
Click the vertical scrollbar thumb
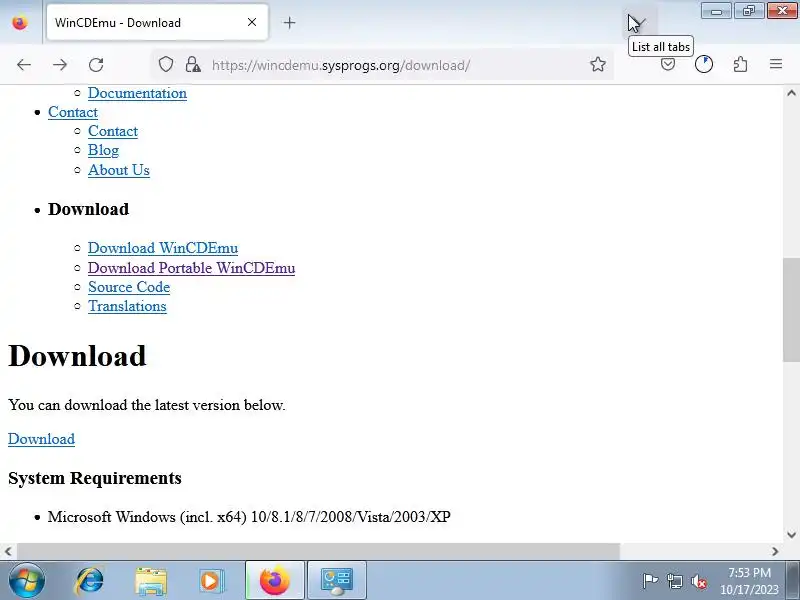click(791, 310)
